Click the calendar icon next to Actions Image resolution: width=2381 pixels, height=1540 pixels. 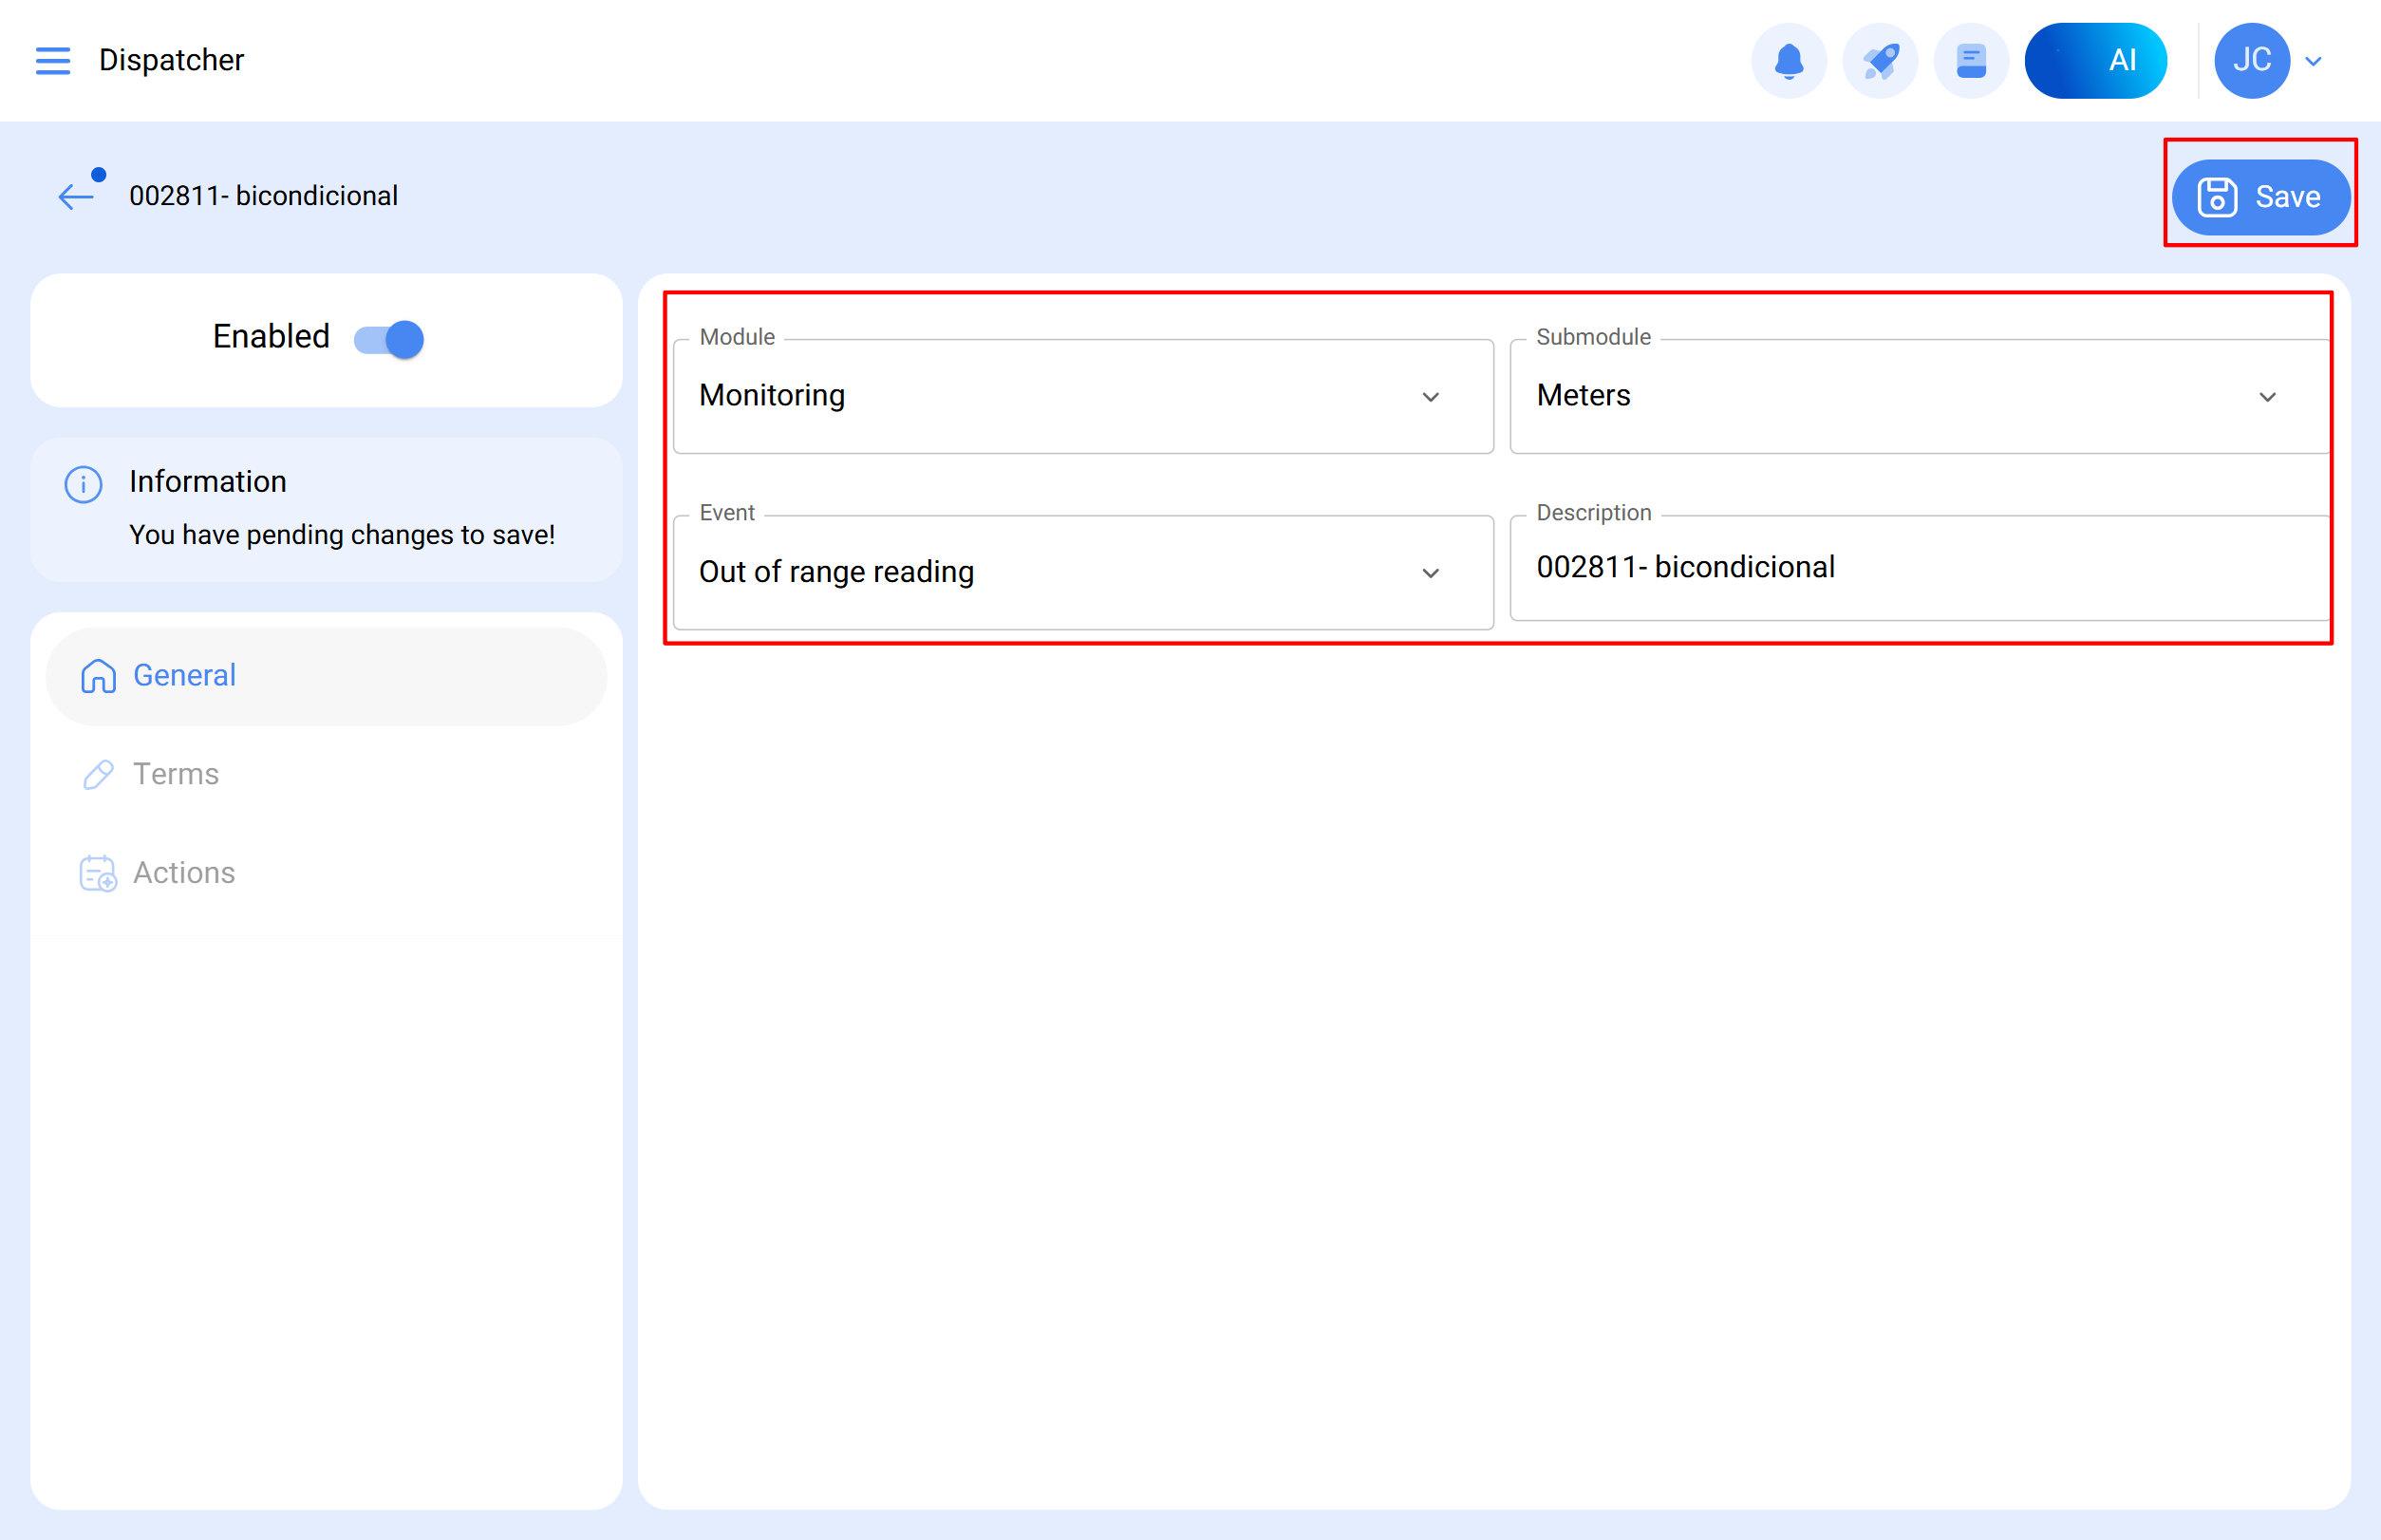pos(97,872)
